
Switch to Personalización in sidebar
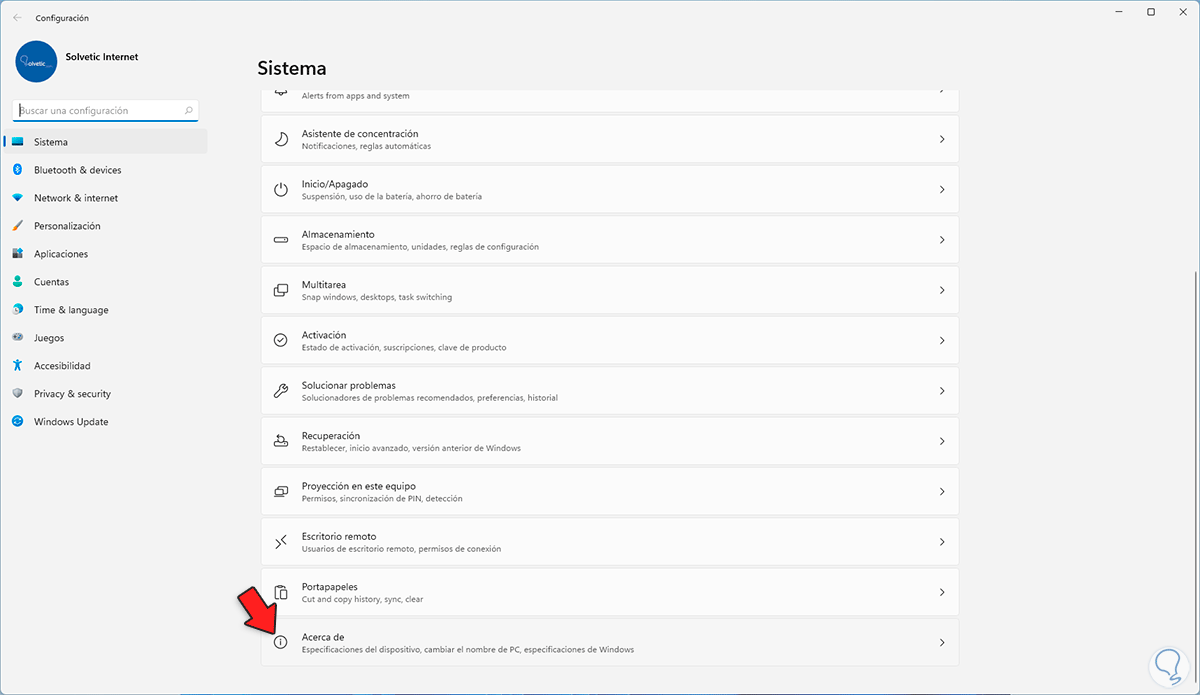67,226
